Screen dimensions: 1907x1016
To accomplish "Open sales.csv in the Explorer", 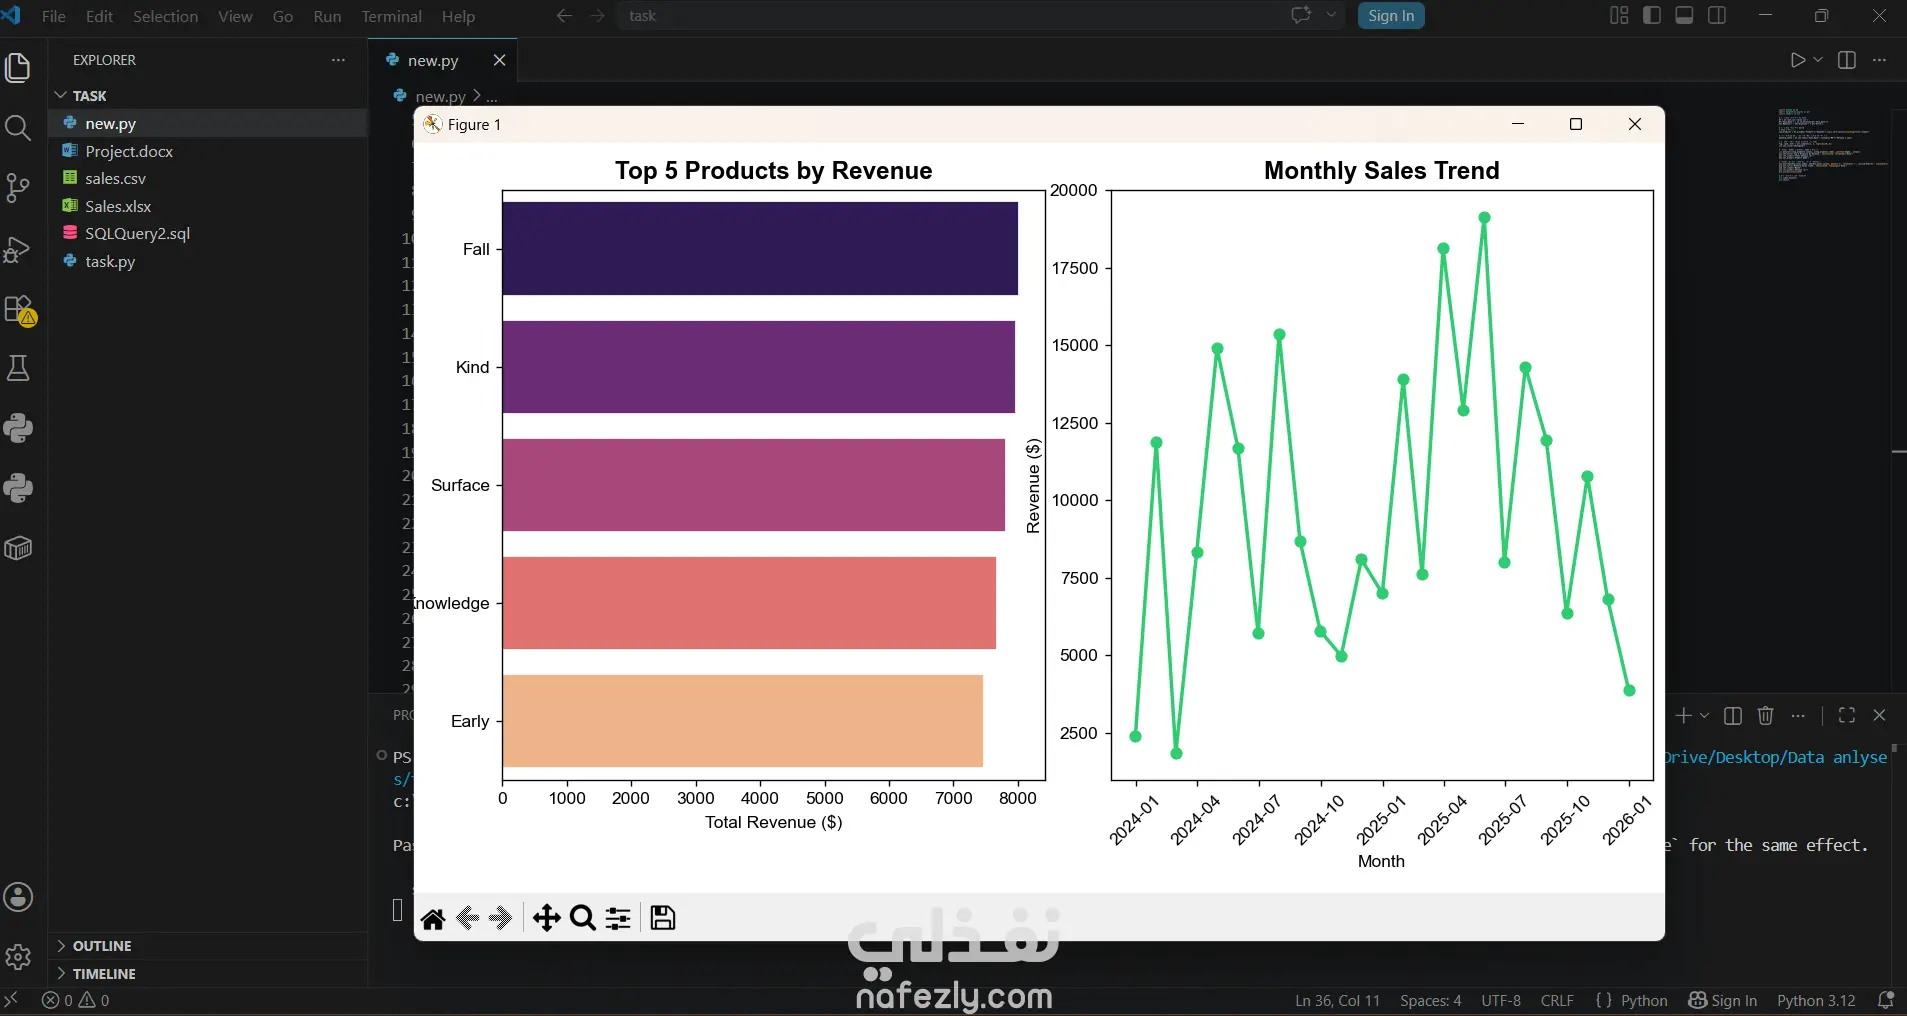I will (115, 178).
